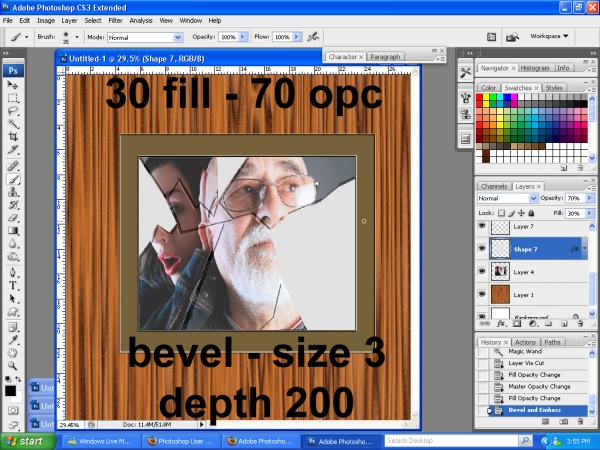Image resolution: width=600 pixels, height=450 pixels.
Task: Select the Zoom tool
Action: [x=13, y=366]
